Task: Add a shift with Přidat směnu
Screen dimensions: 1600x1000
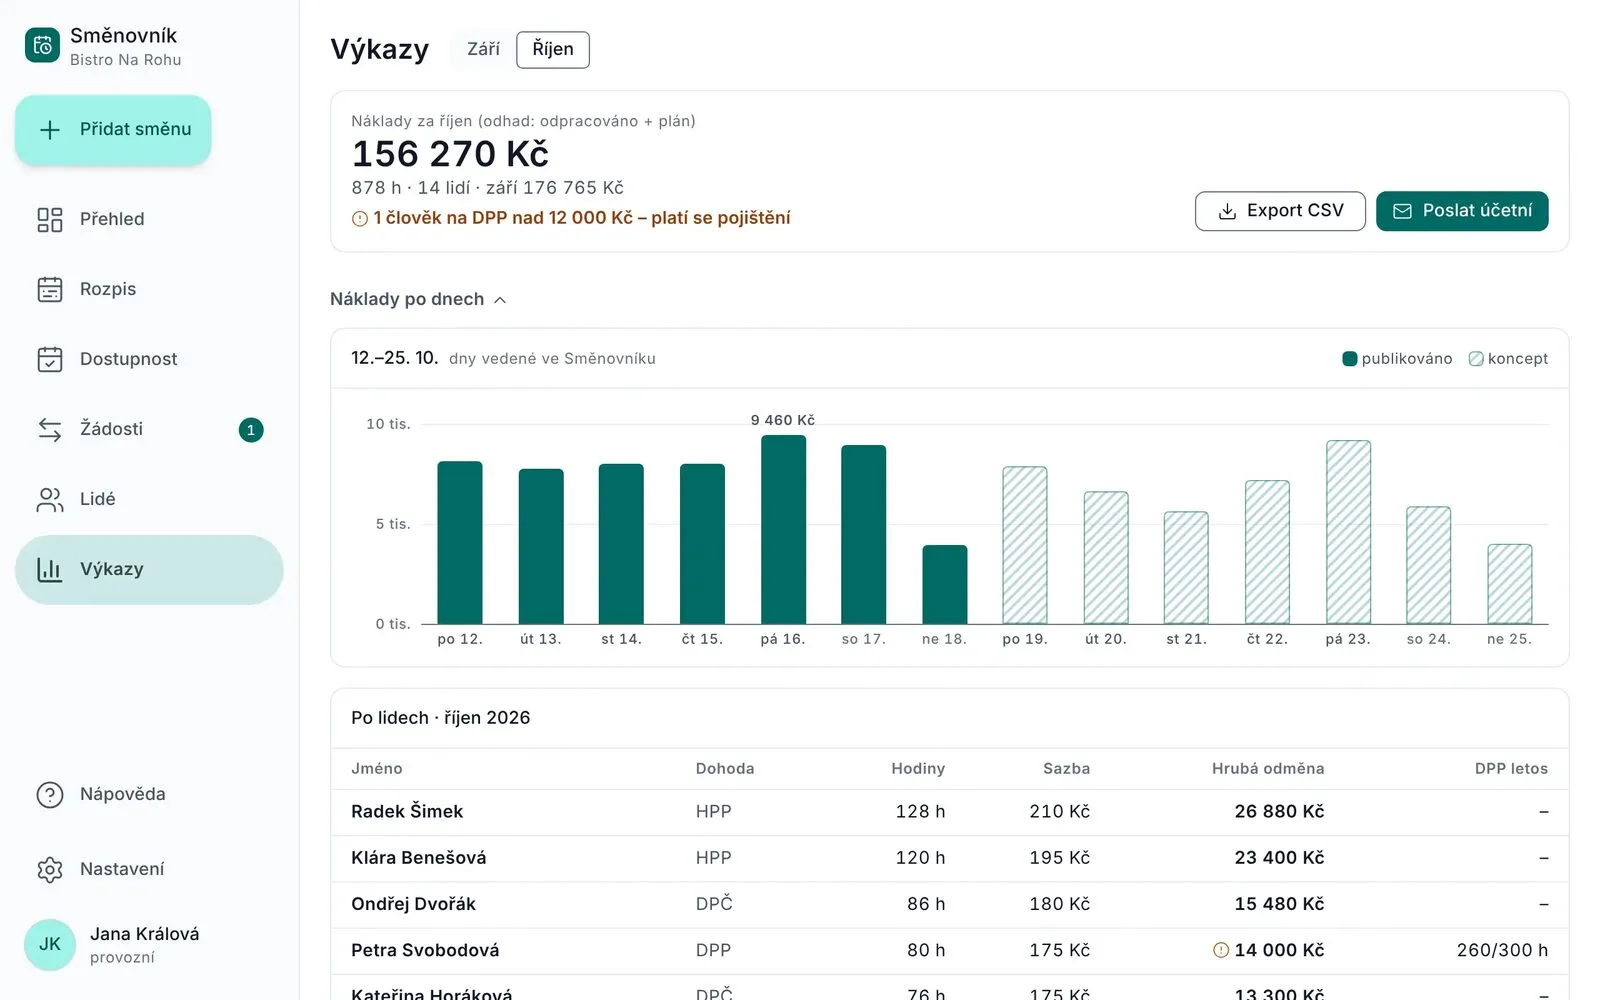Action: (x=113, y=130)
